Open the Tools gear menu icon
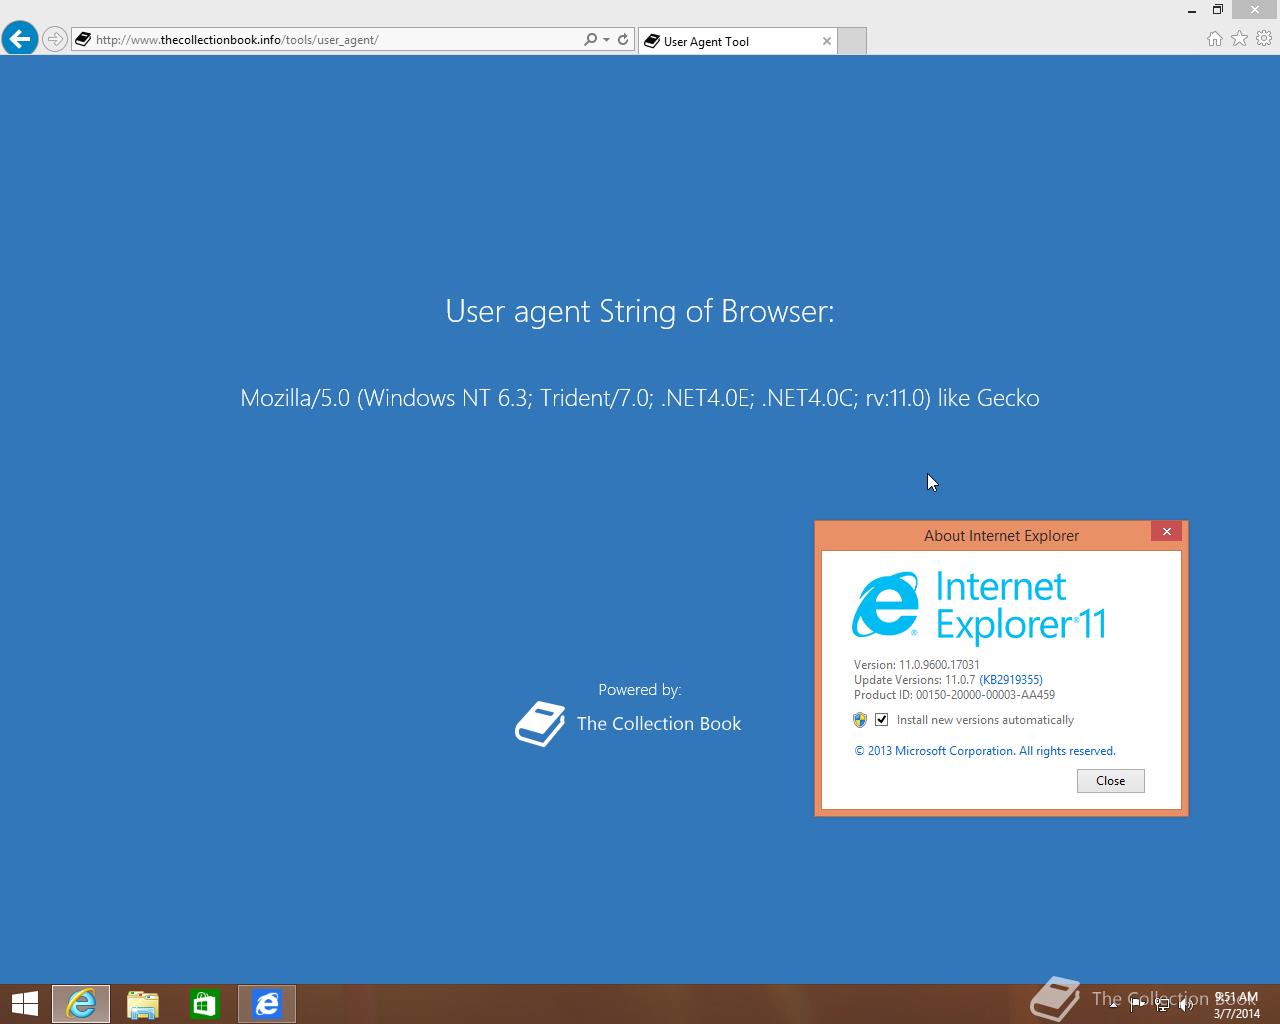 [1264, 39]
